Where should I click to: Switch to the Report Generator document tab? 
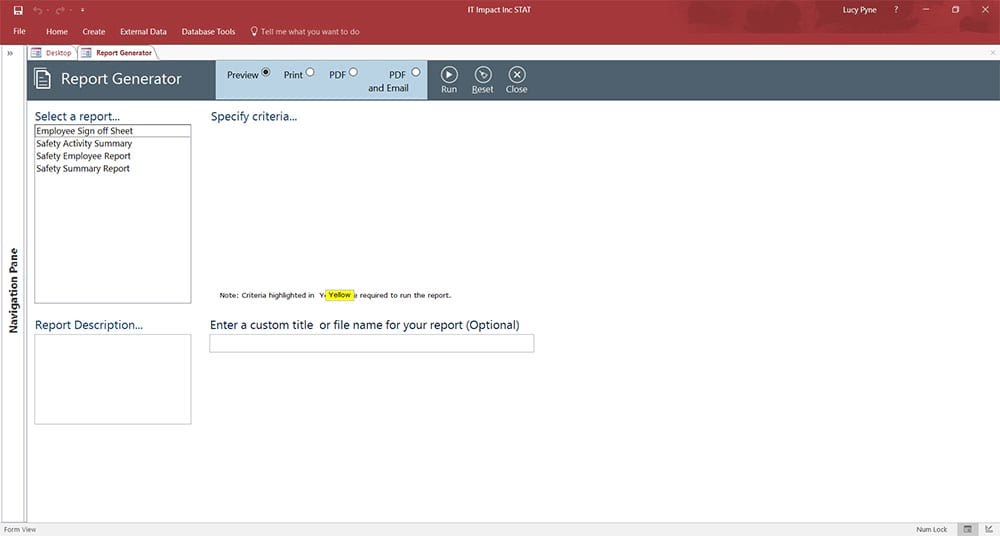pyautogui.click(x=117, y=53)
